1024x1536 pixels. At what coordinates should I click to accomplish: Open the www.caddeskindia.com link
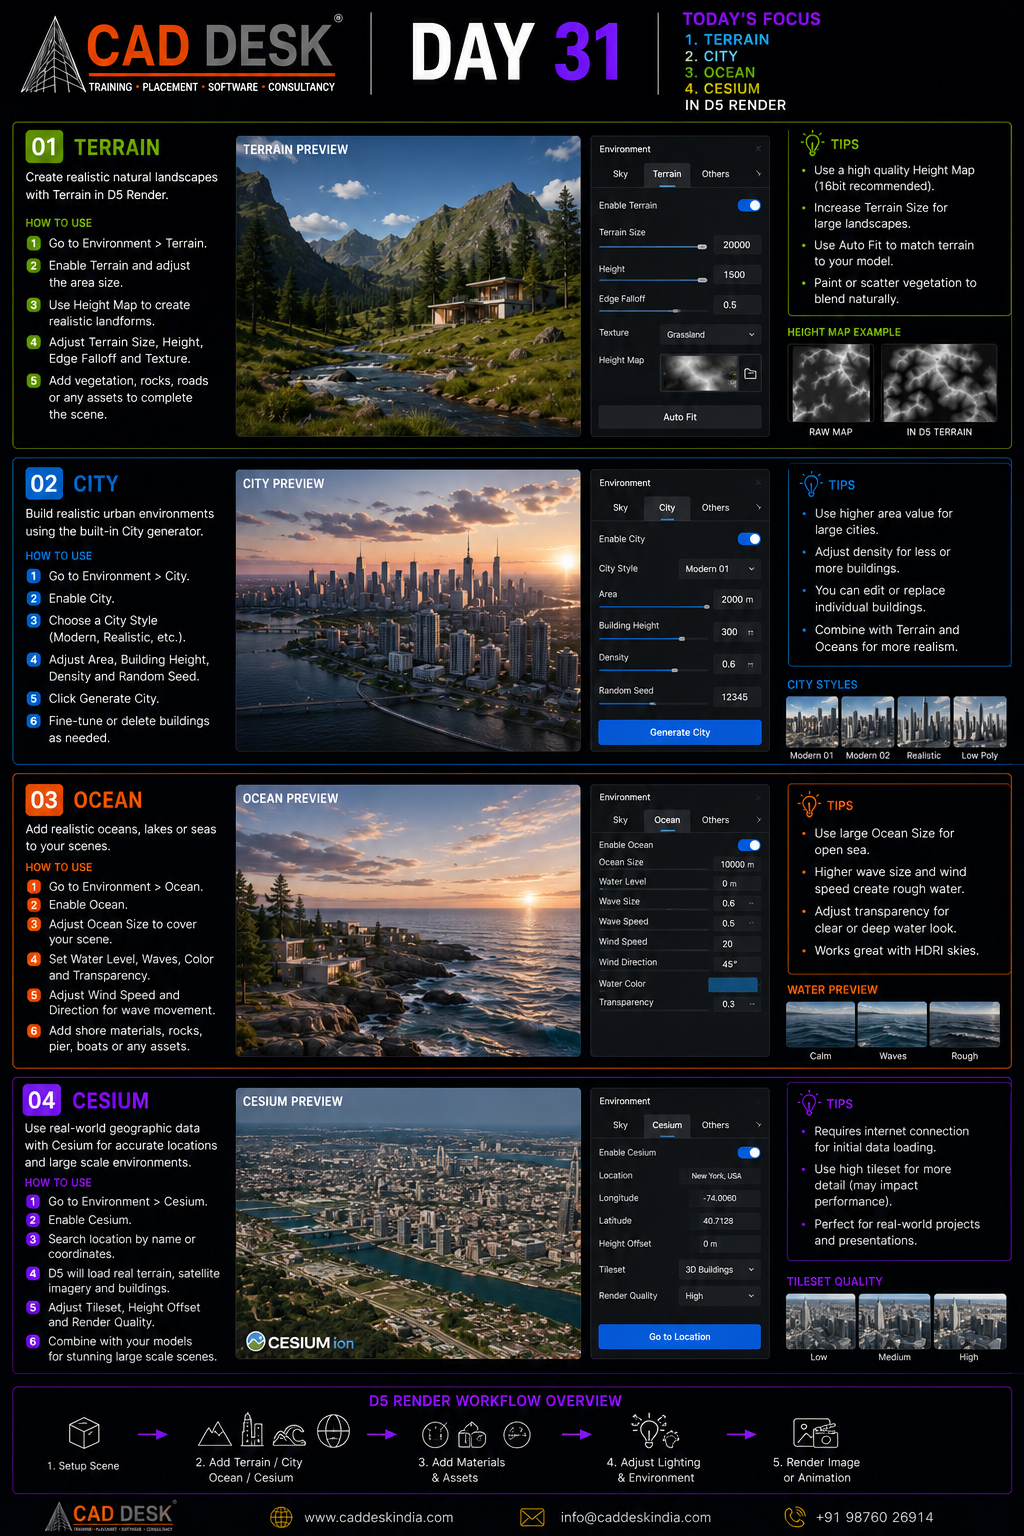point(379,1517)
